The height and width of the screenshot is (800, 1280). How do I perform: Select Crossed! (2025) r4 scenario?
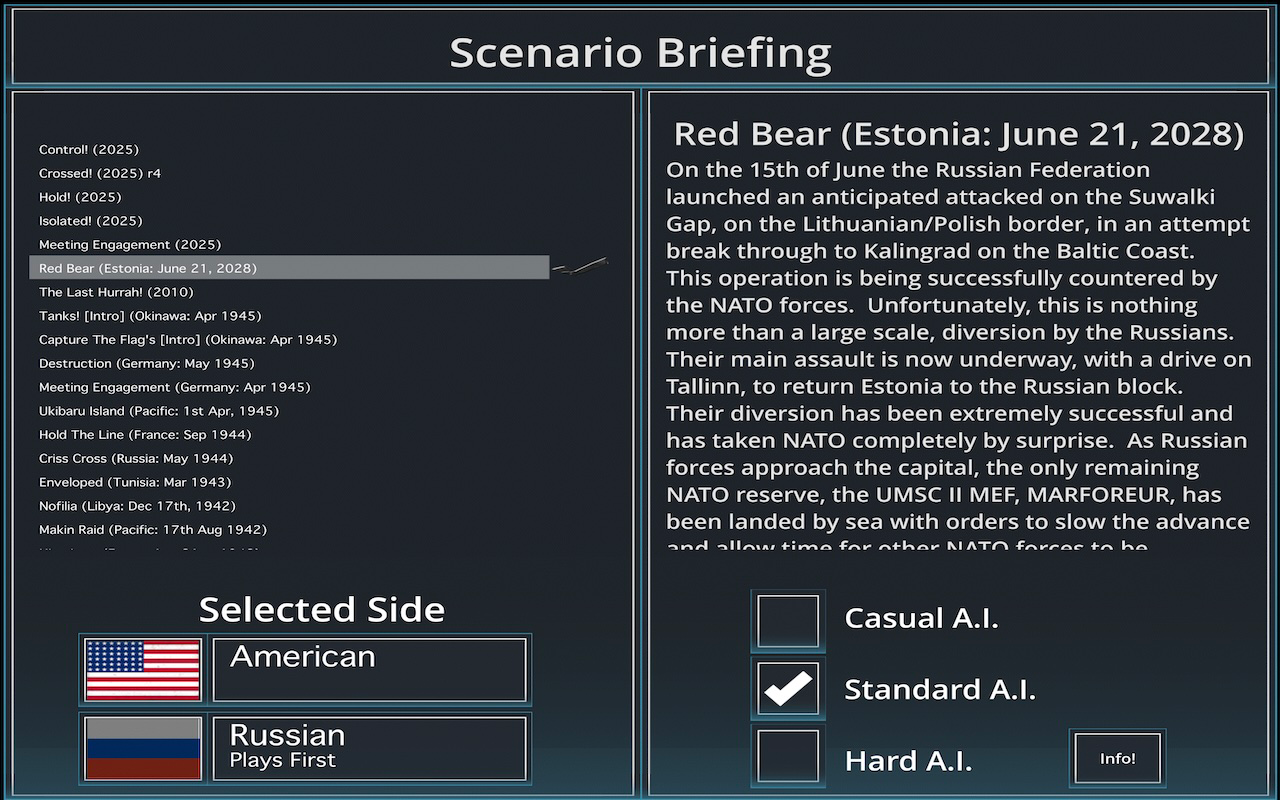coord(100,174)
